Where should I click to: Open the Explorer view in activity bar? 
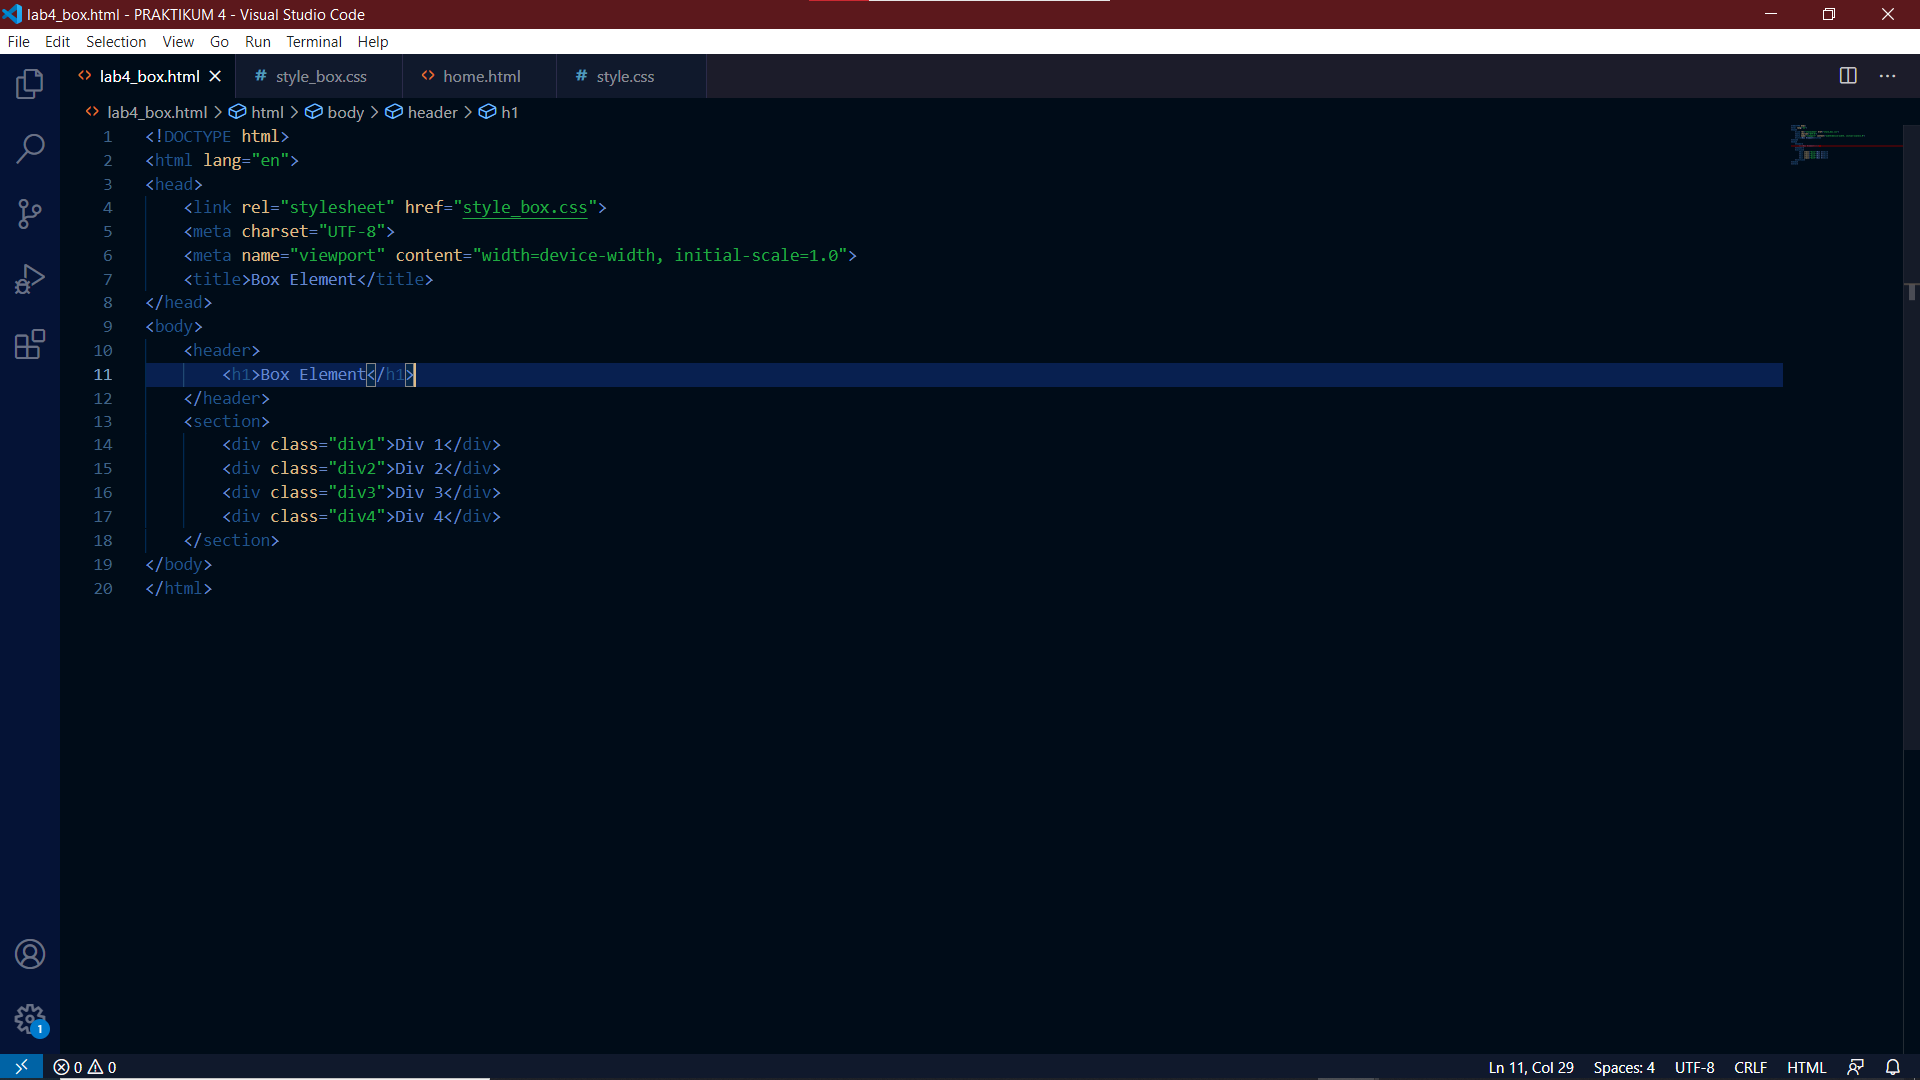30,84
